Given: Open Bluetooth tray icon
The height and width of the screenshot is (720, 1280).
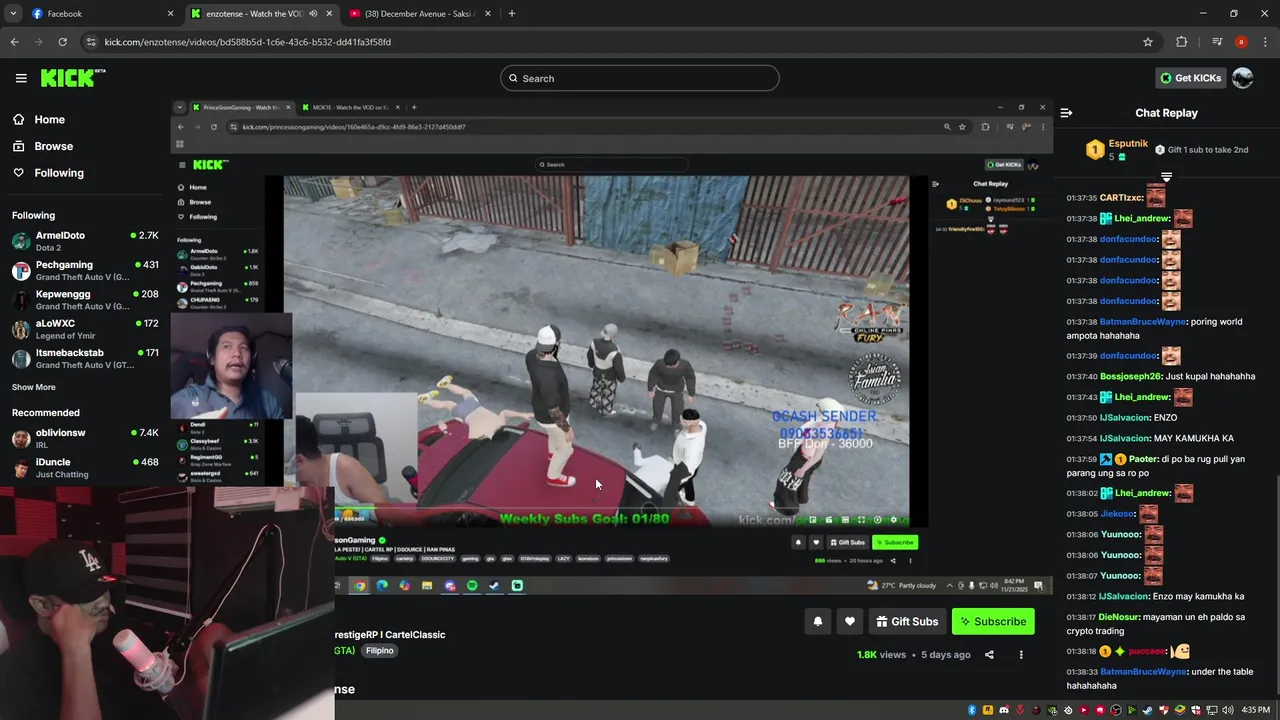Looking at the screenshot, I should pyautogui.click(x=972, y=710).
